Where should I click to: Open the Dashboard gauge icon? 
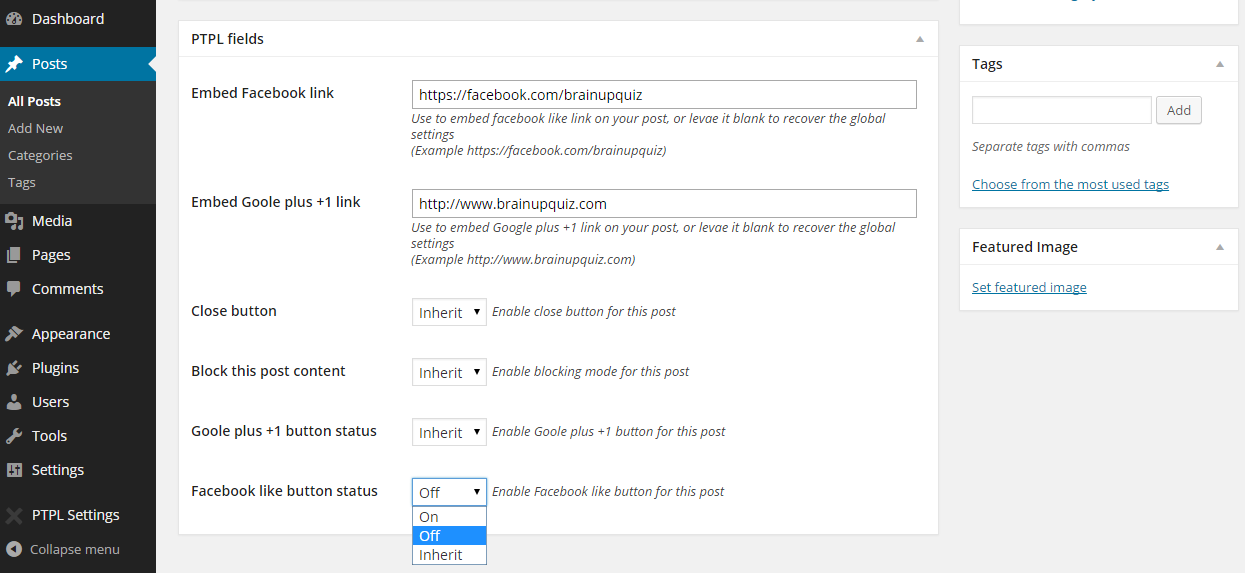(14, 19)
